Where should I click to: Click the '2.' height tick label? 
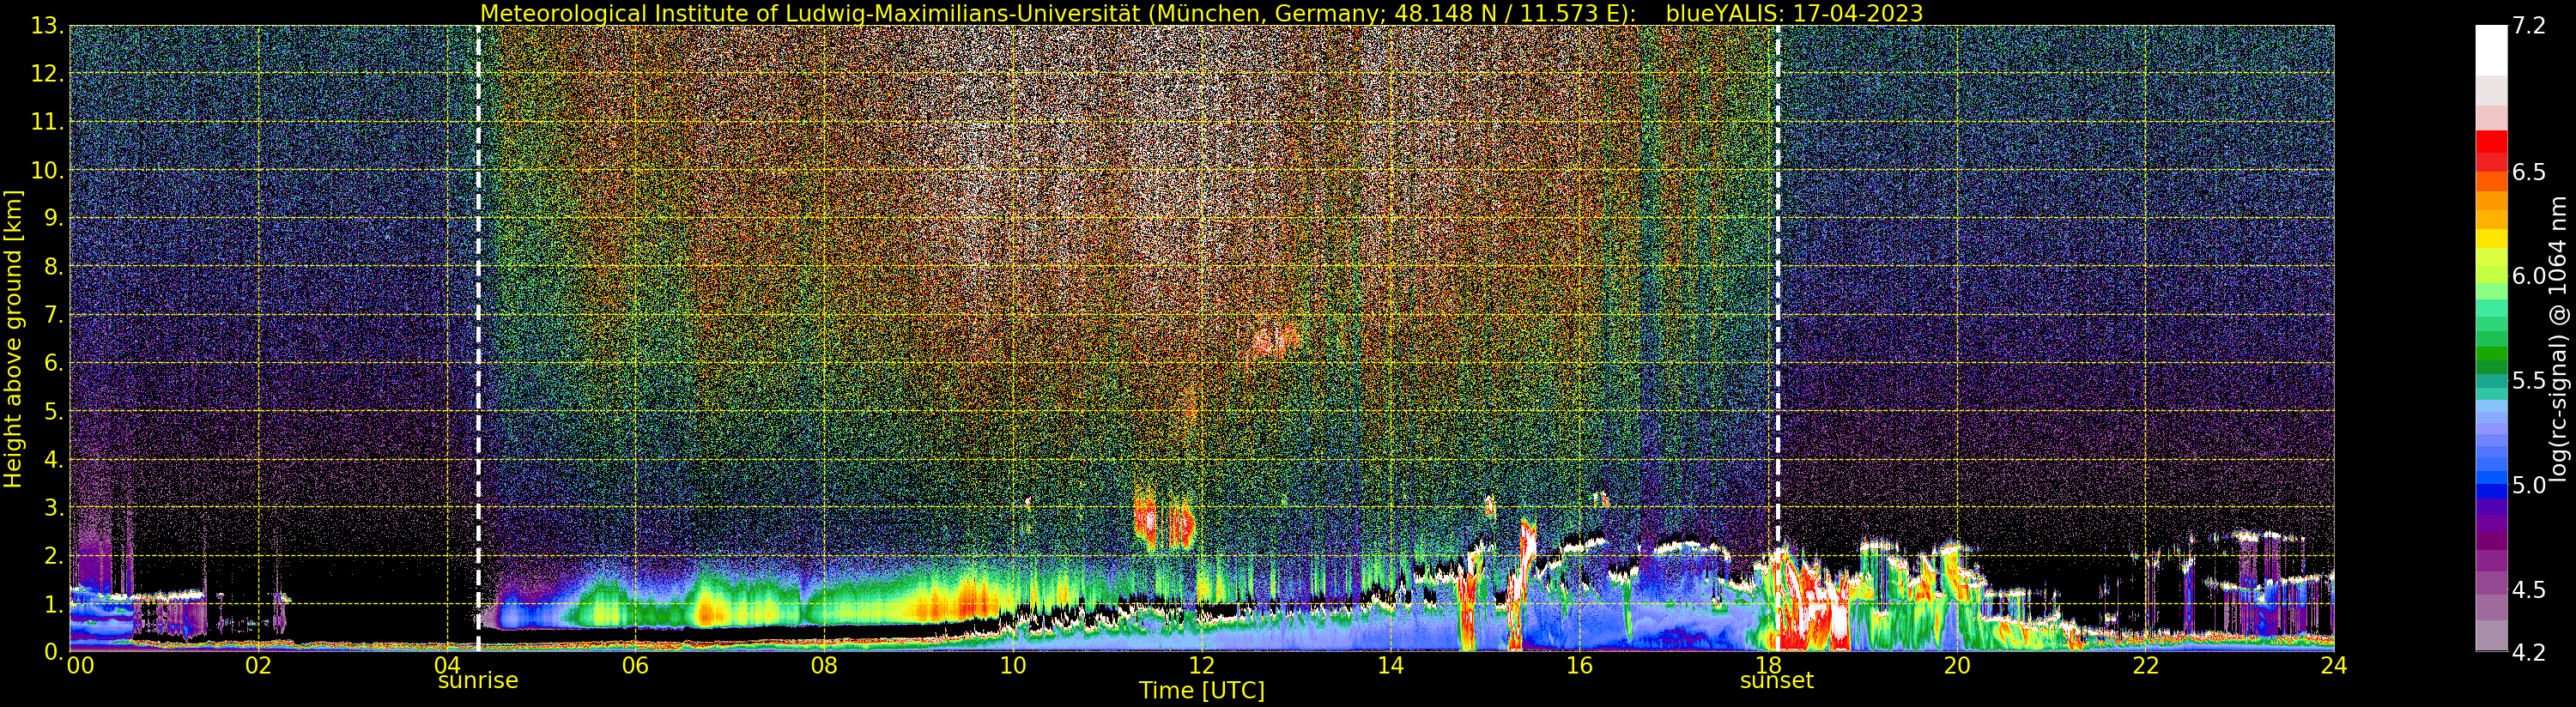[53, 555]
